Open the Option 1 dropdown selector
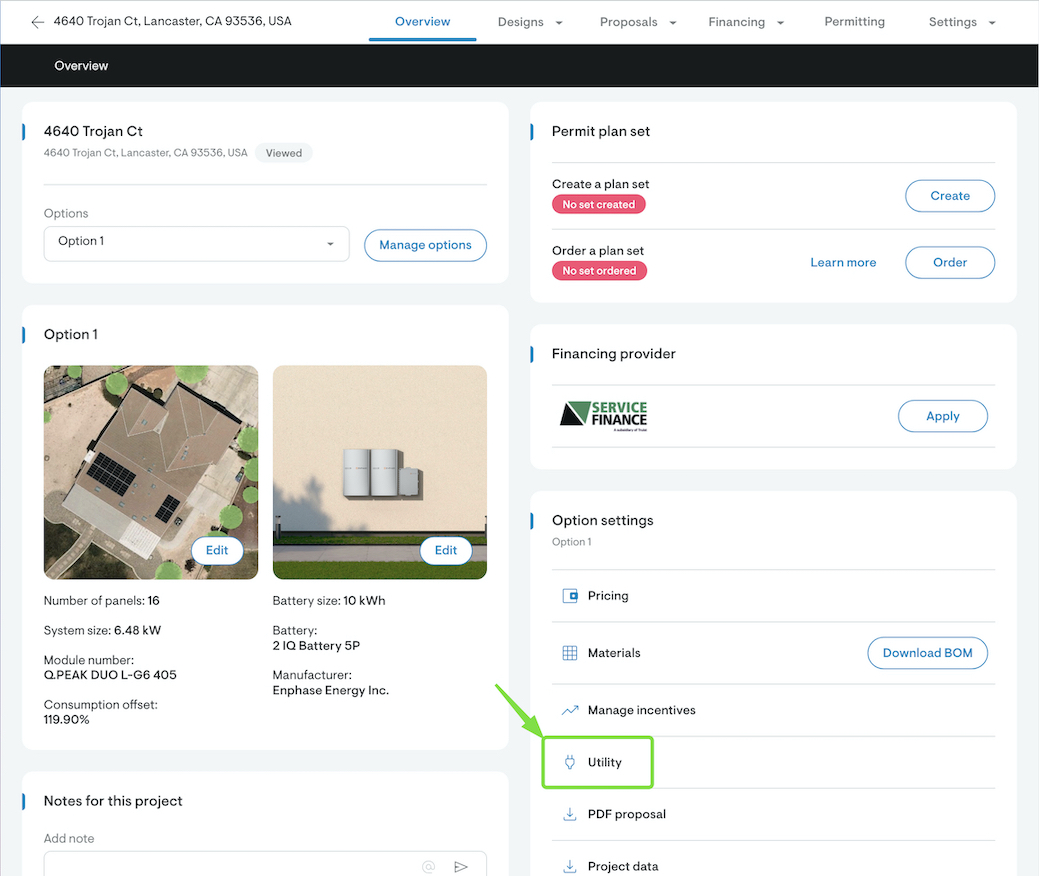The image size is (1039, 876). [x=196, y=244]
